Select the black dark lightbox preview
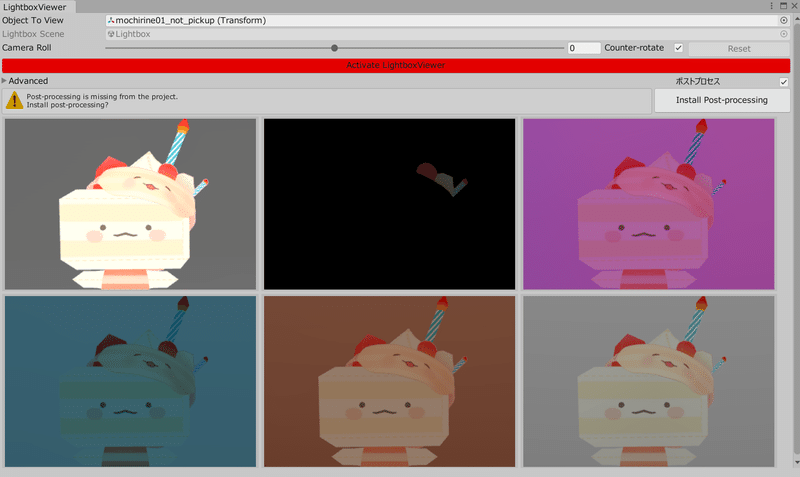This screenshot has width=800, height=477. [389, 204]
